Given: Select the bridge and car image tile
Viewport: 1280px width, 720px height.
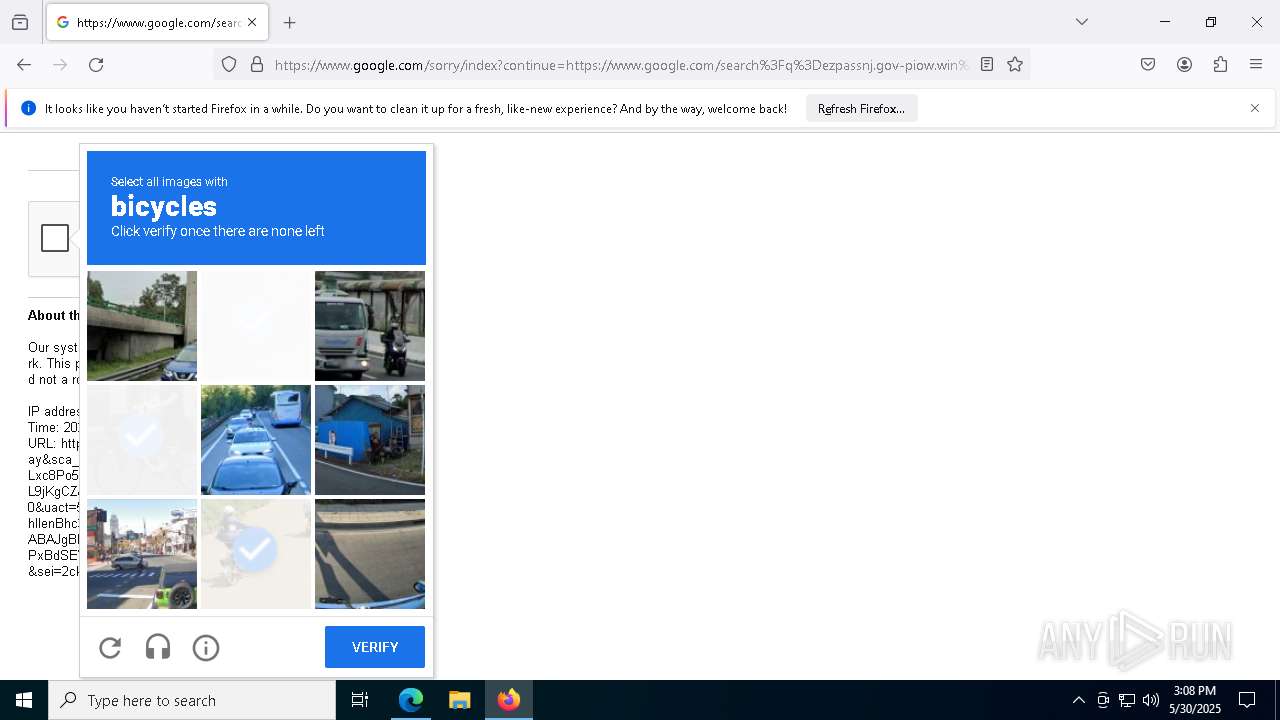Looking at the screenshot, I should point(142,326).
